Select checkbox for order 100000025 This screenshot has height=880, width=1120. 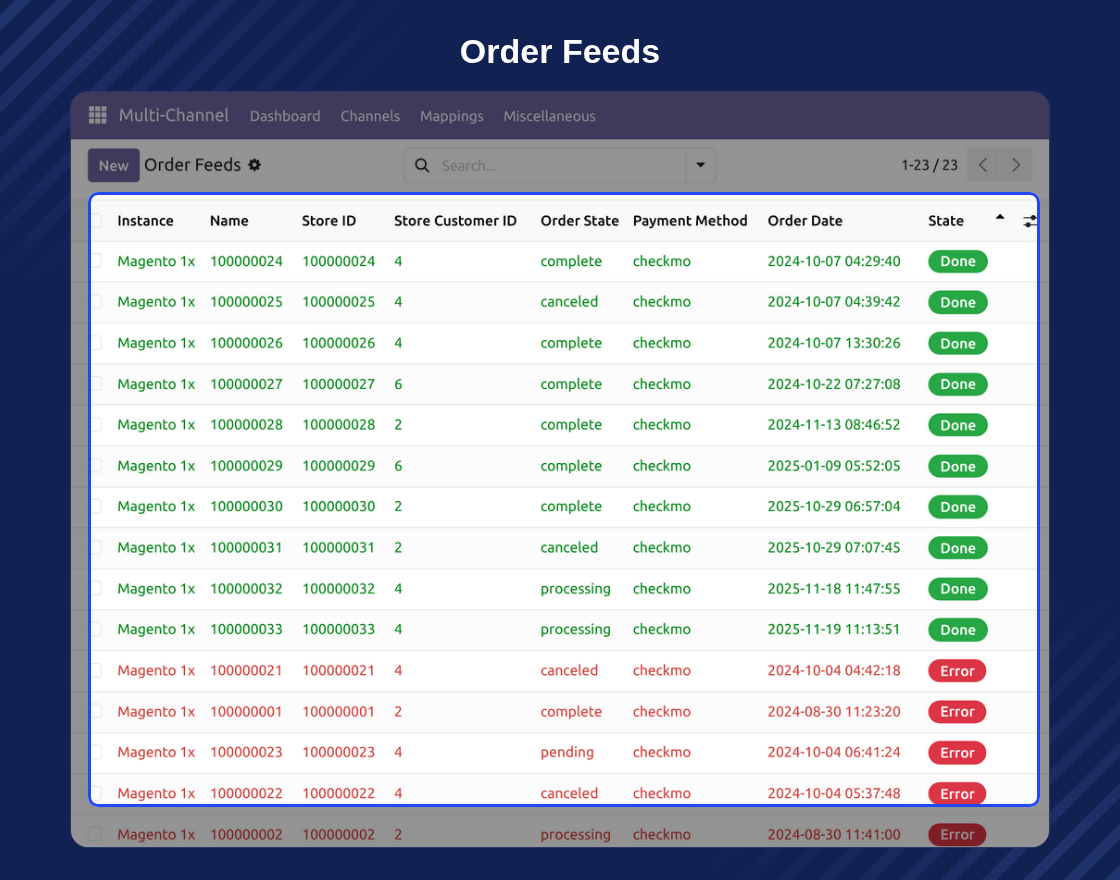96,302
